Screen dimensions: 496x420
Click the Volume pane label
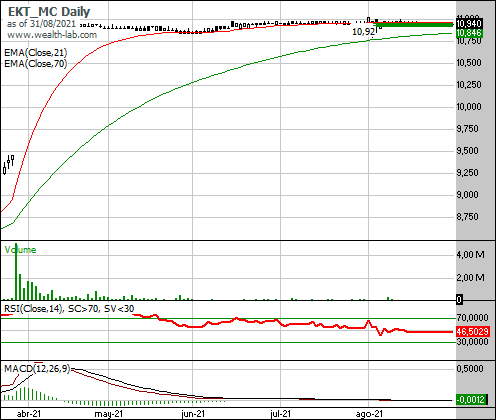tap(20, 250)
